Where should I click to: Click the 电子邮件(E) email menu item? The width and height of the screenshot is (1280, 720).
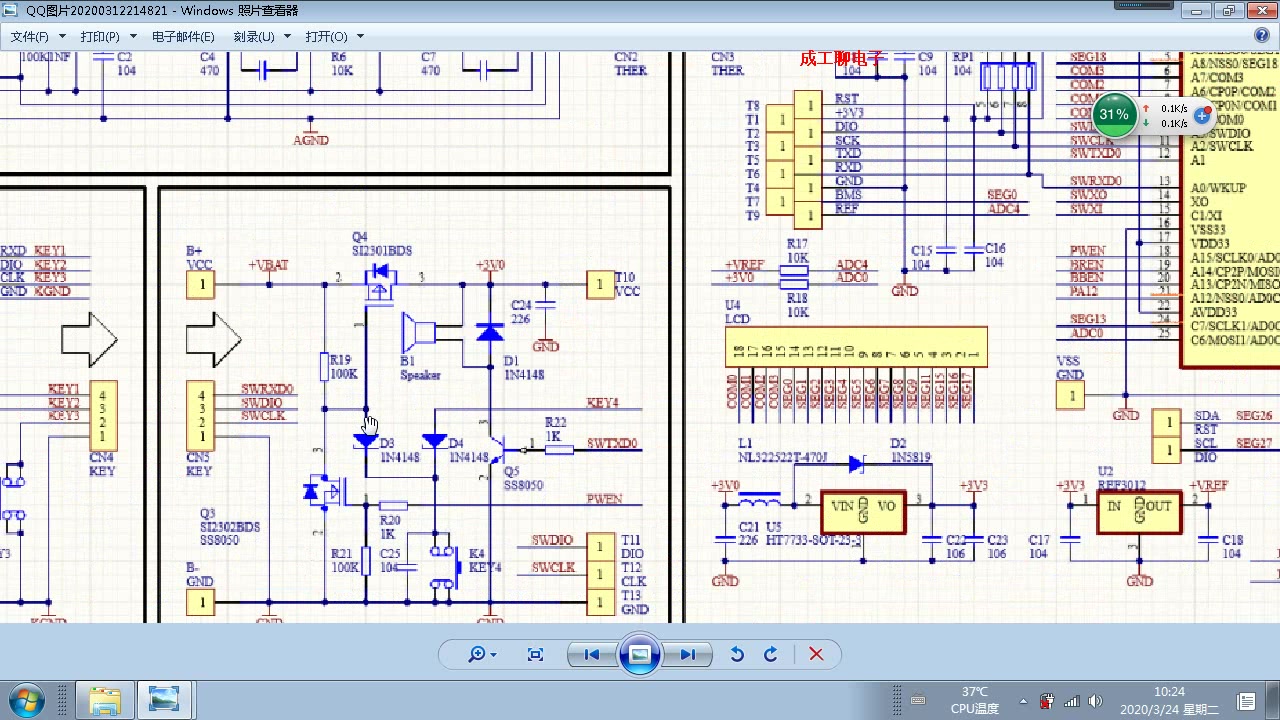point(183,36)
